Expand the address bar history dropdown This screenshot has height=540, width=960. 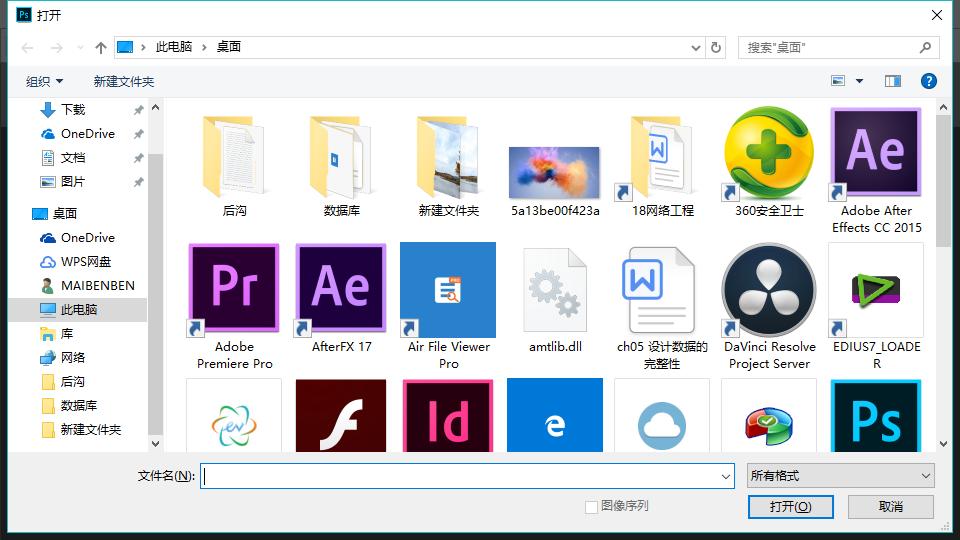696,48
